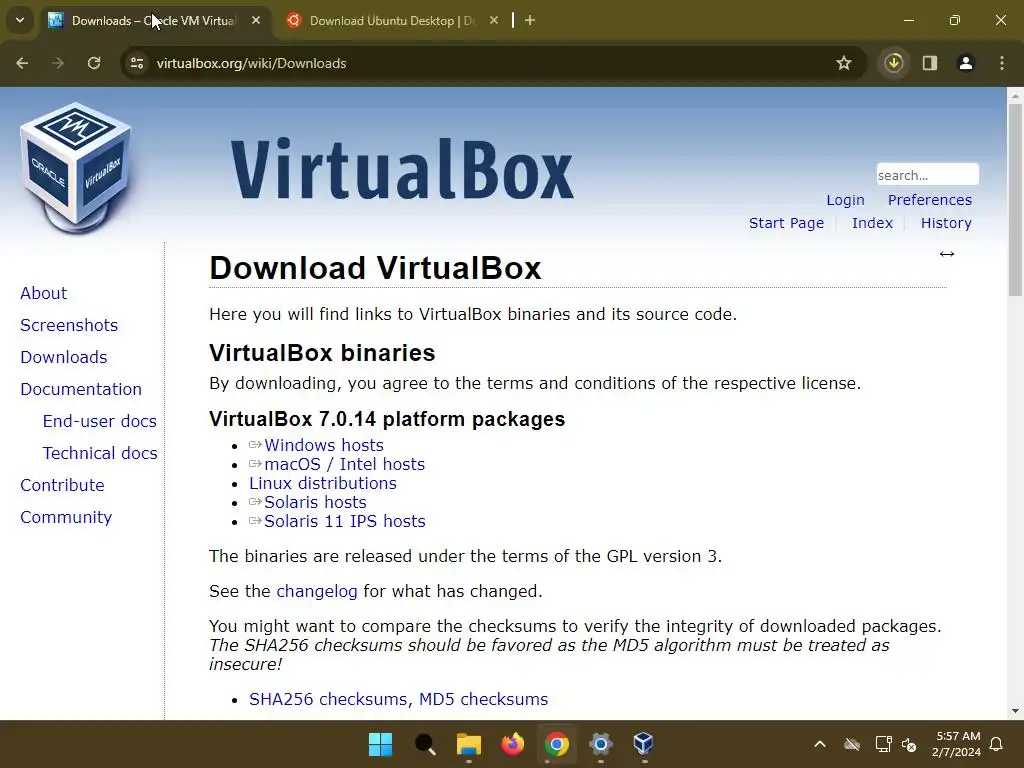Image resolution: width=1024 pixels, height=768 pixels.
Task: Switch to the Download Ubuntu Desktop tab
Action: 392,20
